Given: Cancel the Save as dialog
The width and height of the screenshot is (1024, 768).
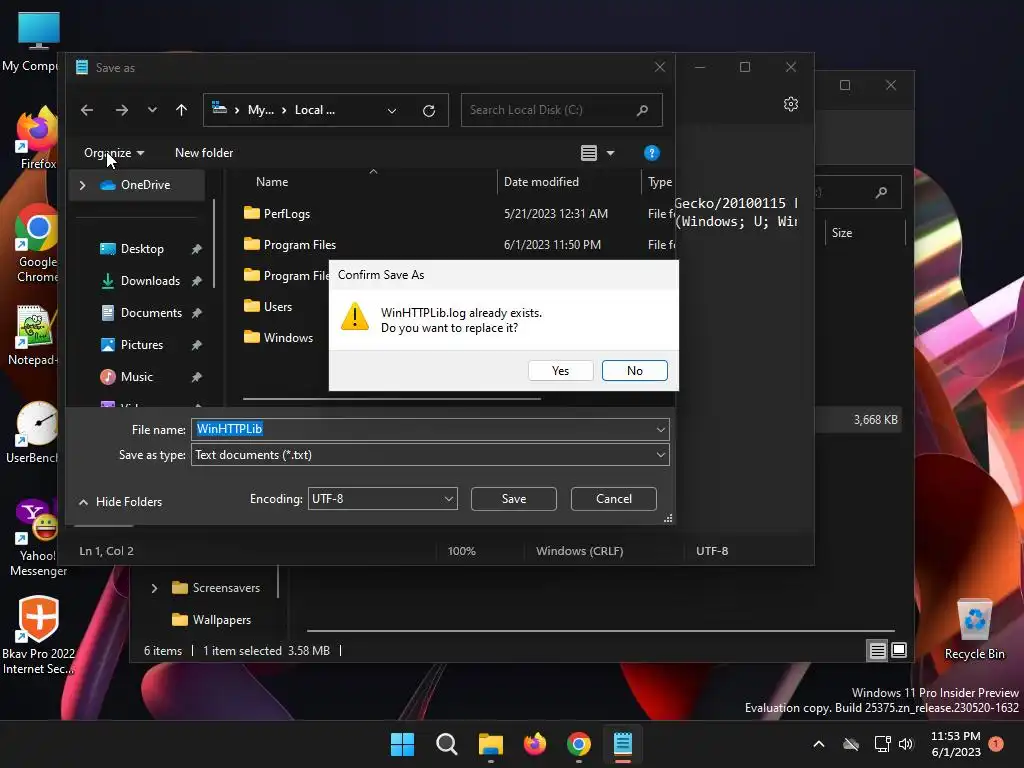Looking at the screenshot, I should [613, 499].
